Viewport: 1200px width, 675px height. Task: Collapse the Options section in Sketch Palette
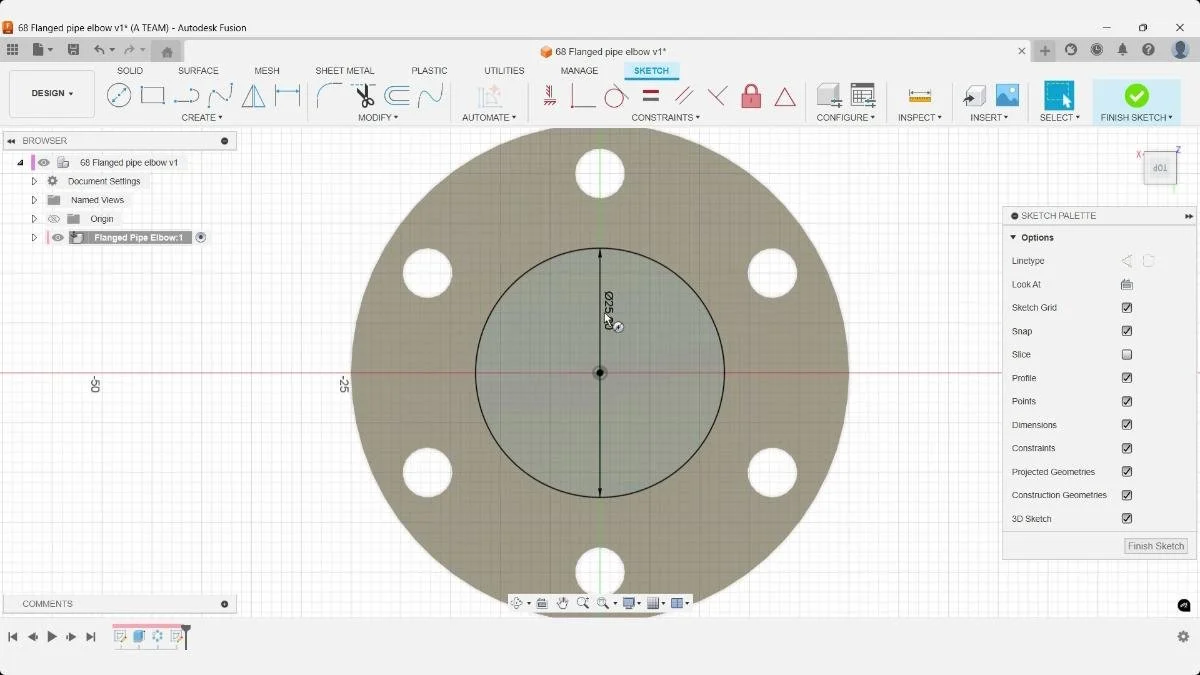pos(1013,237)
